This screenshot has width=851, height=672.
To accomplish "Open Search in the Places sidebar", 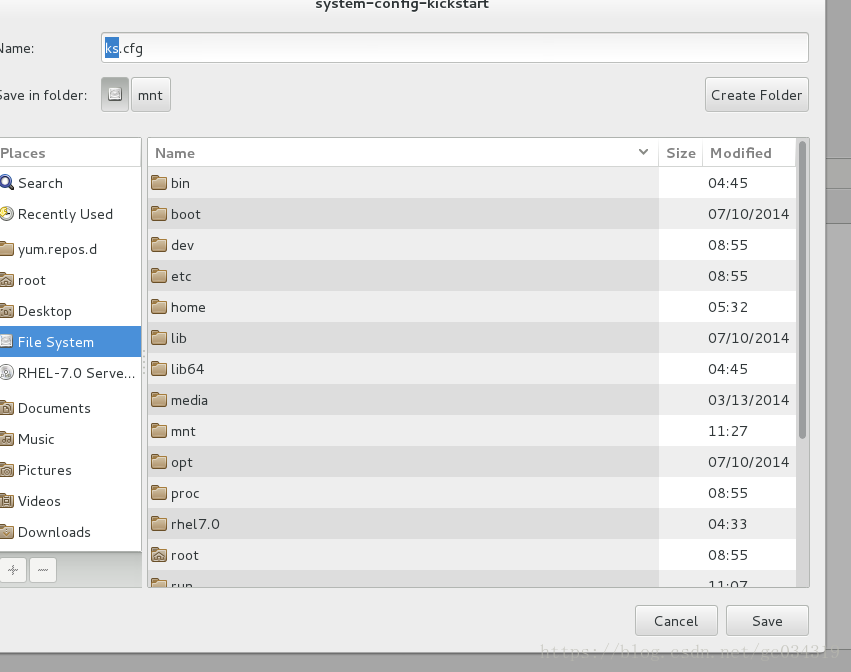I will click(40, 183).
